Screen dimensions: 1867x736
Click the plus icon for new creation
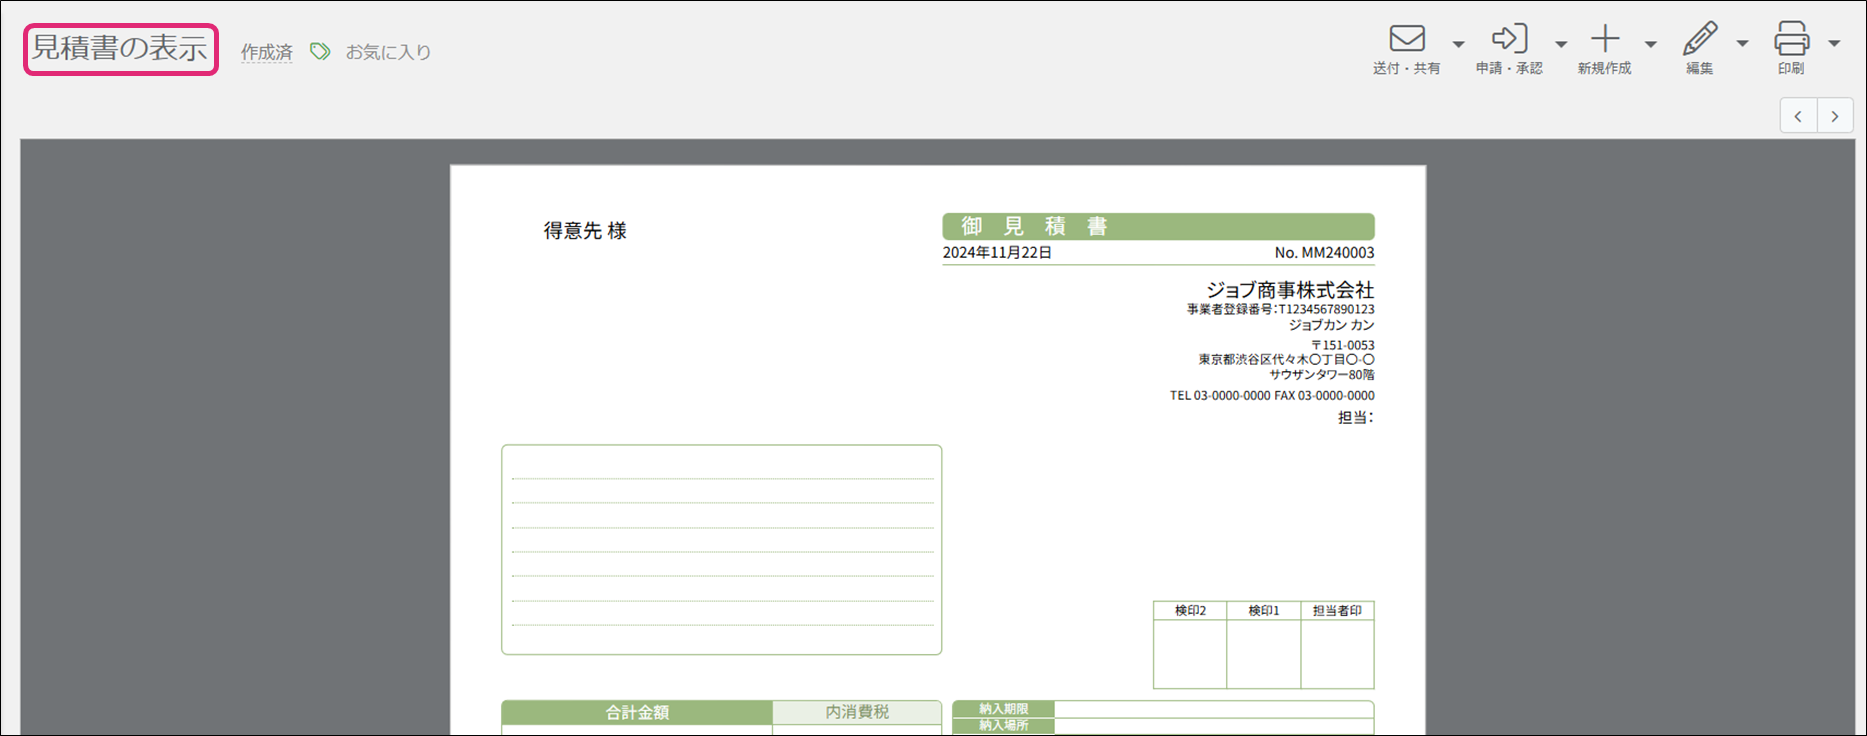[x=1604, y=39]
